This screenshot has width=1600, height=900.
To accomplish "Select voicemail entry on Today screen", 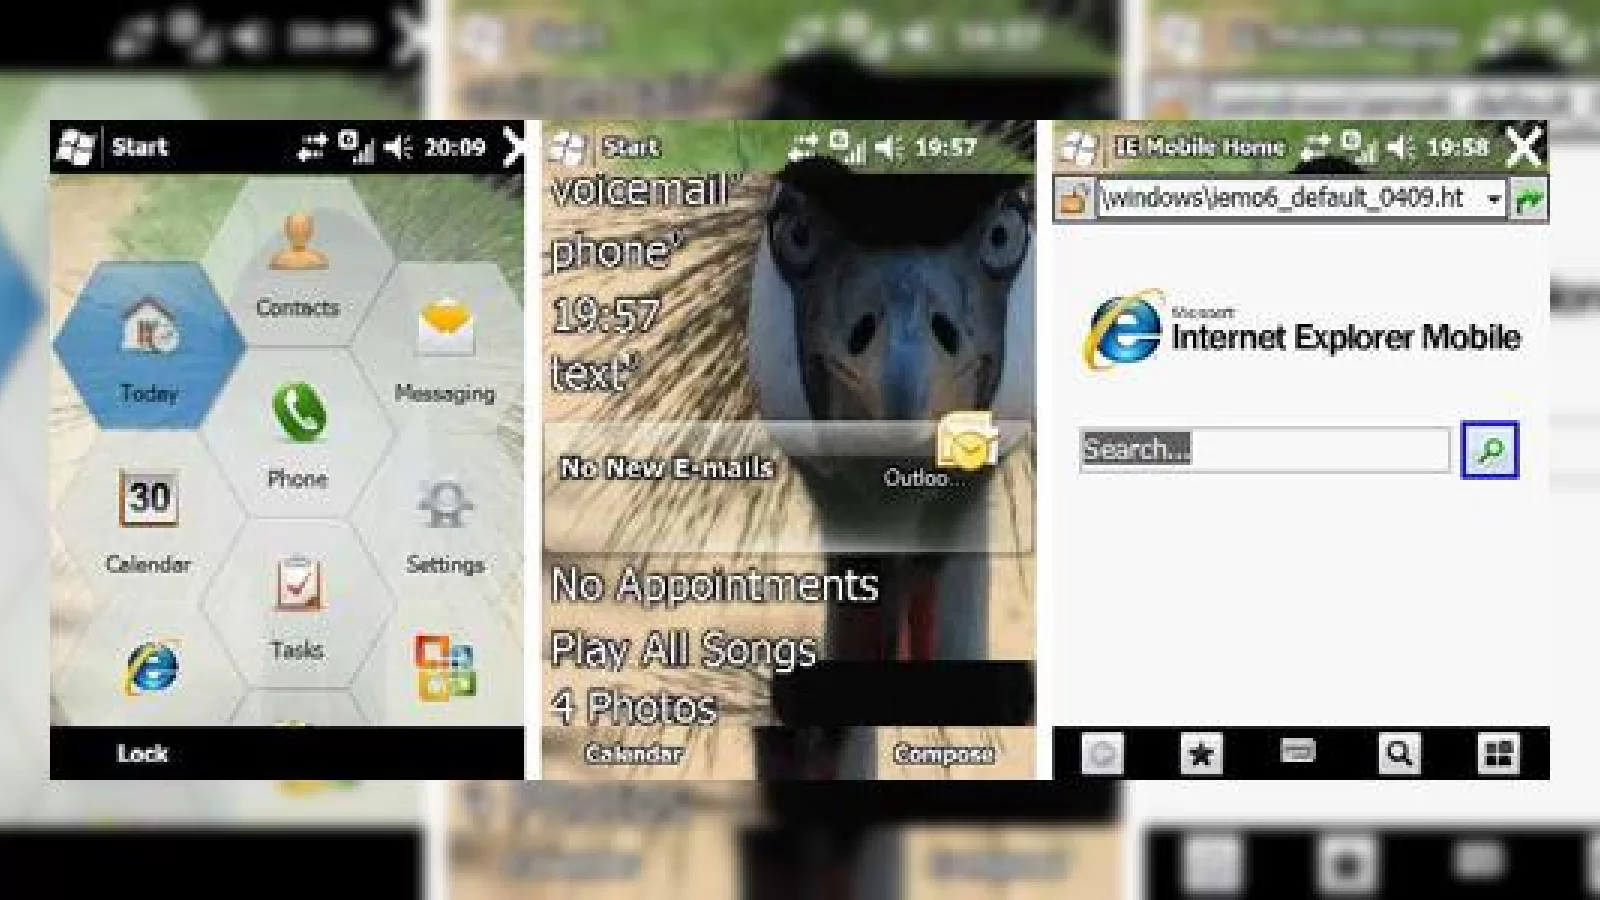I will point(645,190).
